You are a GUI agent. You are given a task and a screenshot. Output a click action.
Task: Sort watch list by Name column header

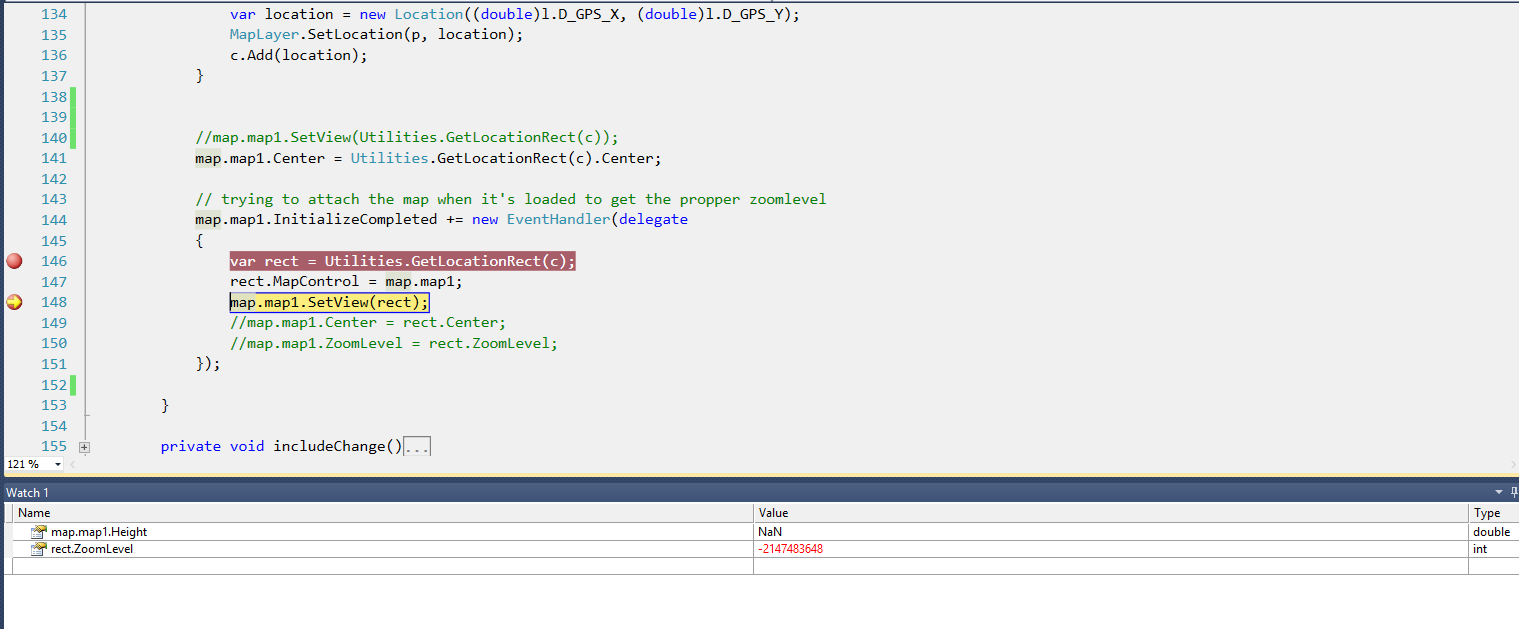pos(384,512)
